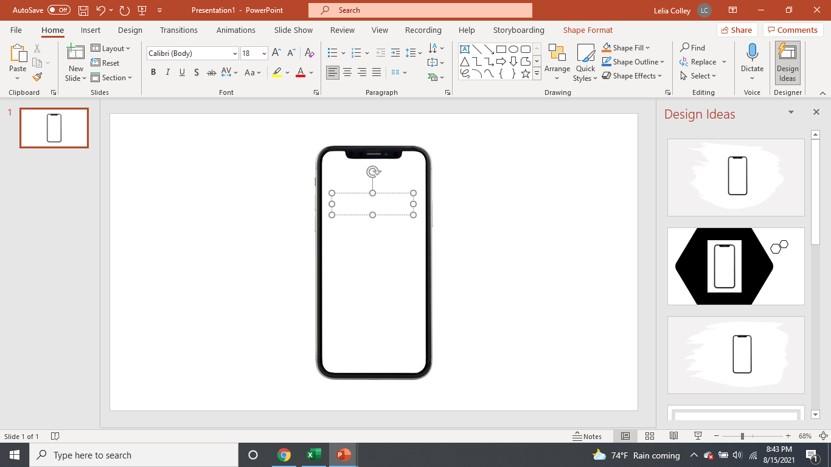Toggle italic formatting
This screenshot has height=467, width=831.
tap(167, 73)
